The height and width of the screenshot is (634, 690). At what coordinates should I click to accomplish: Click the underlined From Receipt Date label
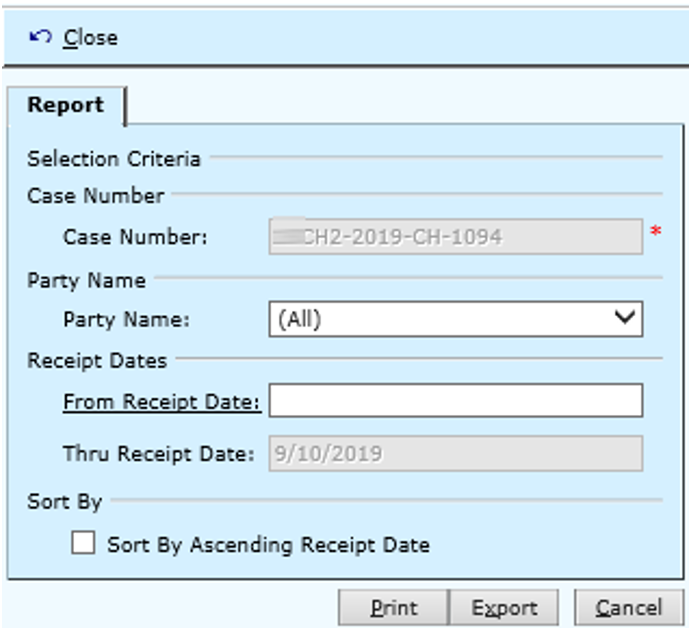pyautogui.click(x=161, y=401)
